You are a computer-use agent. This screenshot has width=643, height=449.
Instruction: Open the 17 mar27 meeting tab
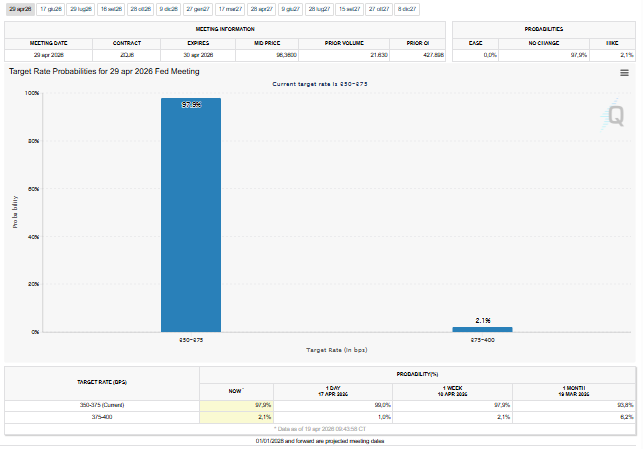[x=230, y=8]
